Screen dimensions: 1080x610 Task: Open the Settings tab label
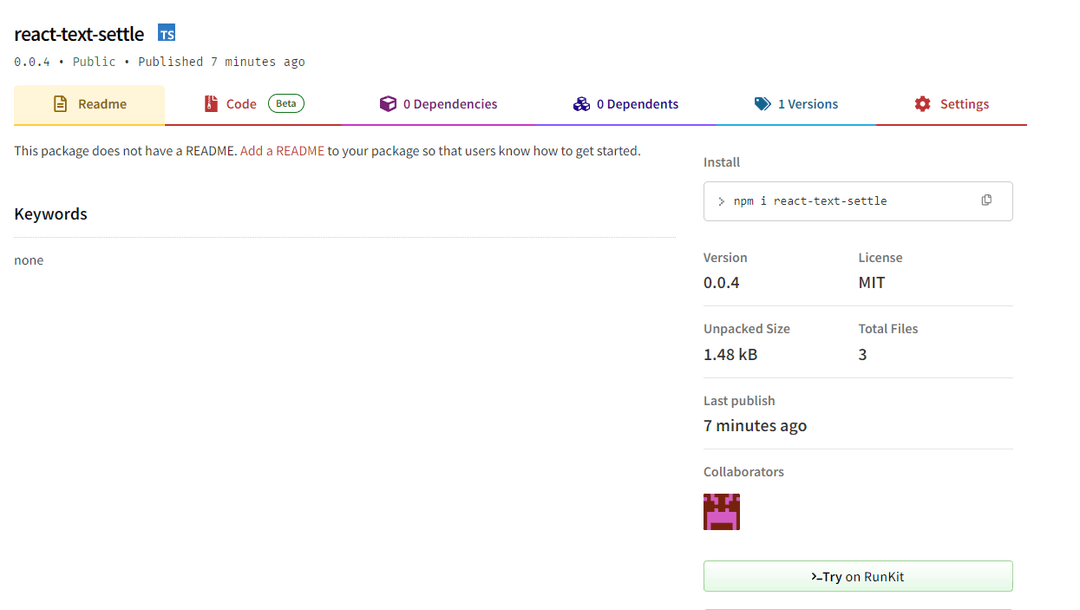pyautogui.click(x=964, y=104)
